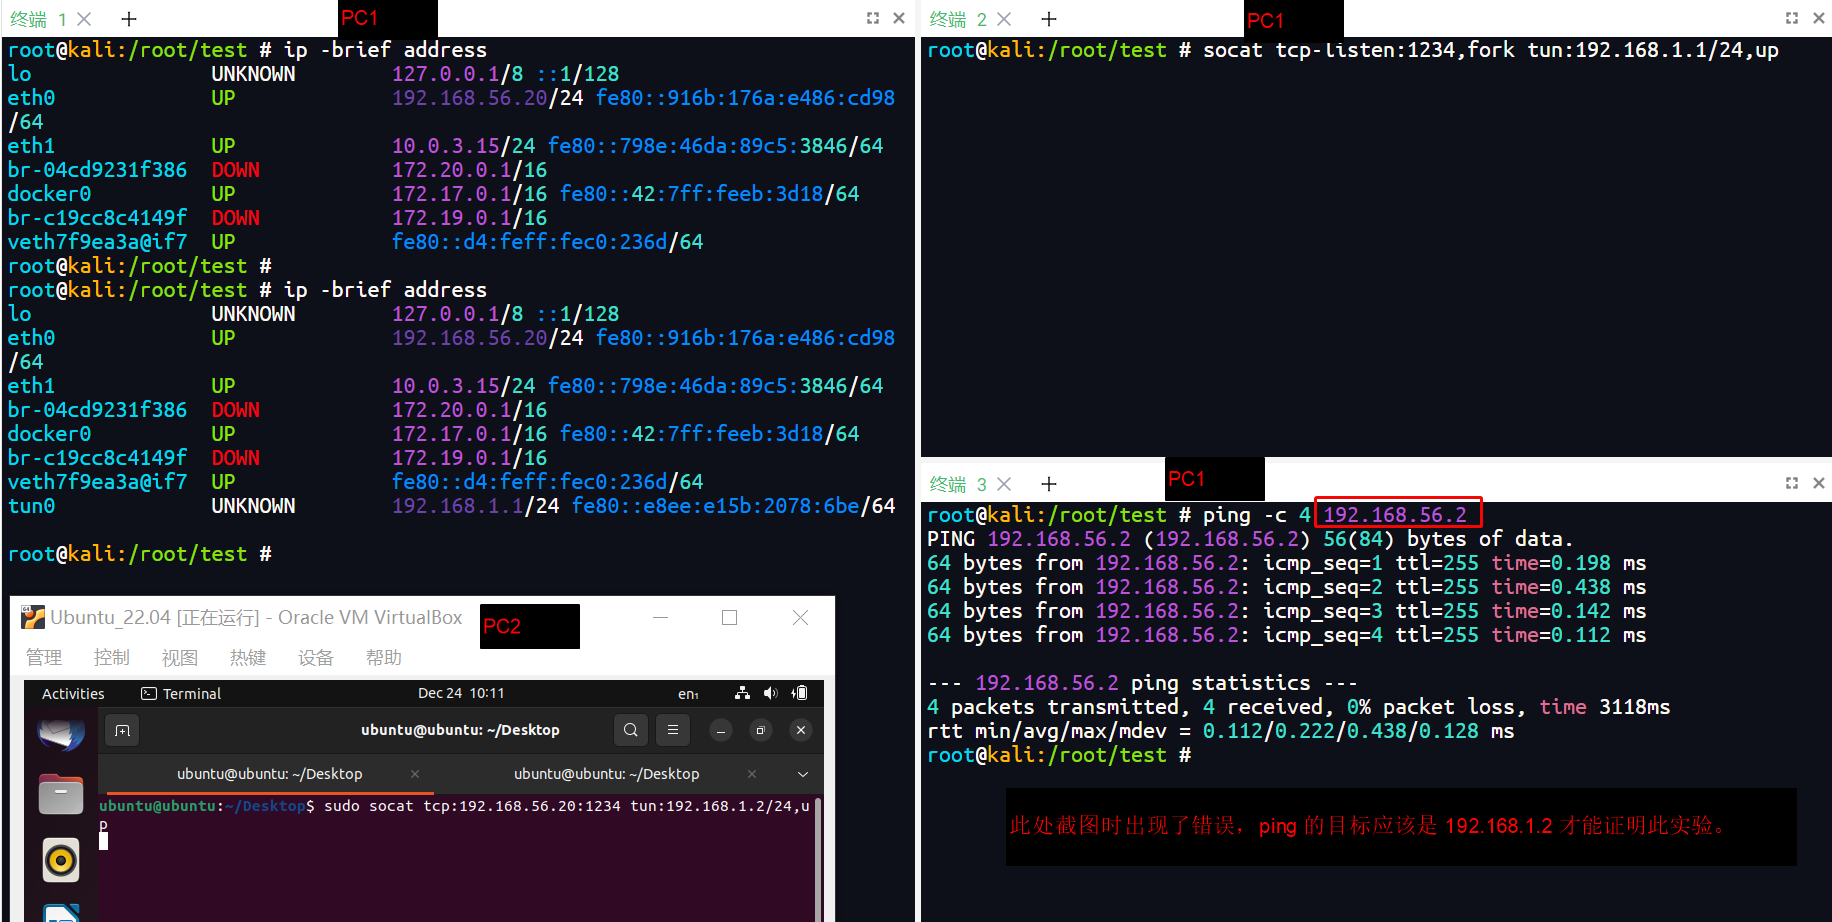Launch Thunderbird from the Ubuntu dock
Viewport: 1832px width, 922px height.
click(x=61, y=735)
